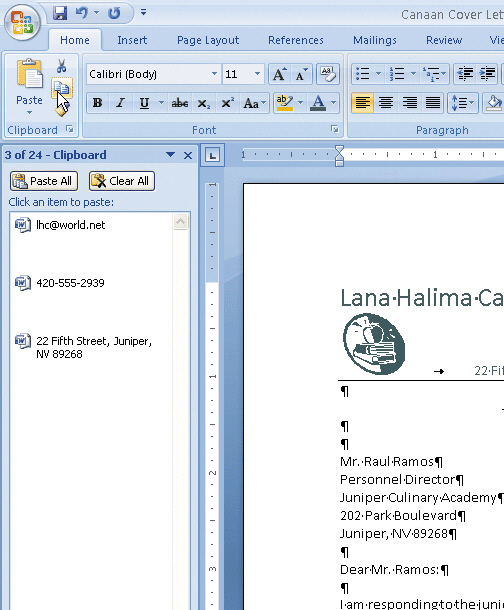The width and height of the screenshot is (504, 610).
Task: Switch to the Home tab
Action: (75, 40)
